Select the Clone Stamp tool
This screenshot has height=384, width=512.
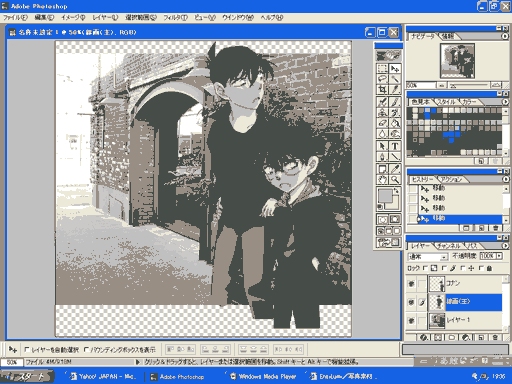click(382, 112)
